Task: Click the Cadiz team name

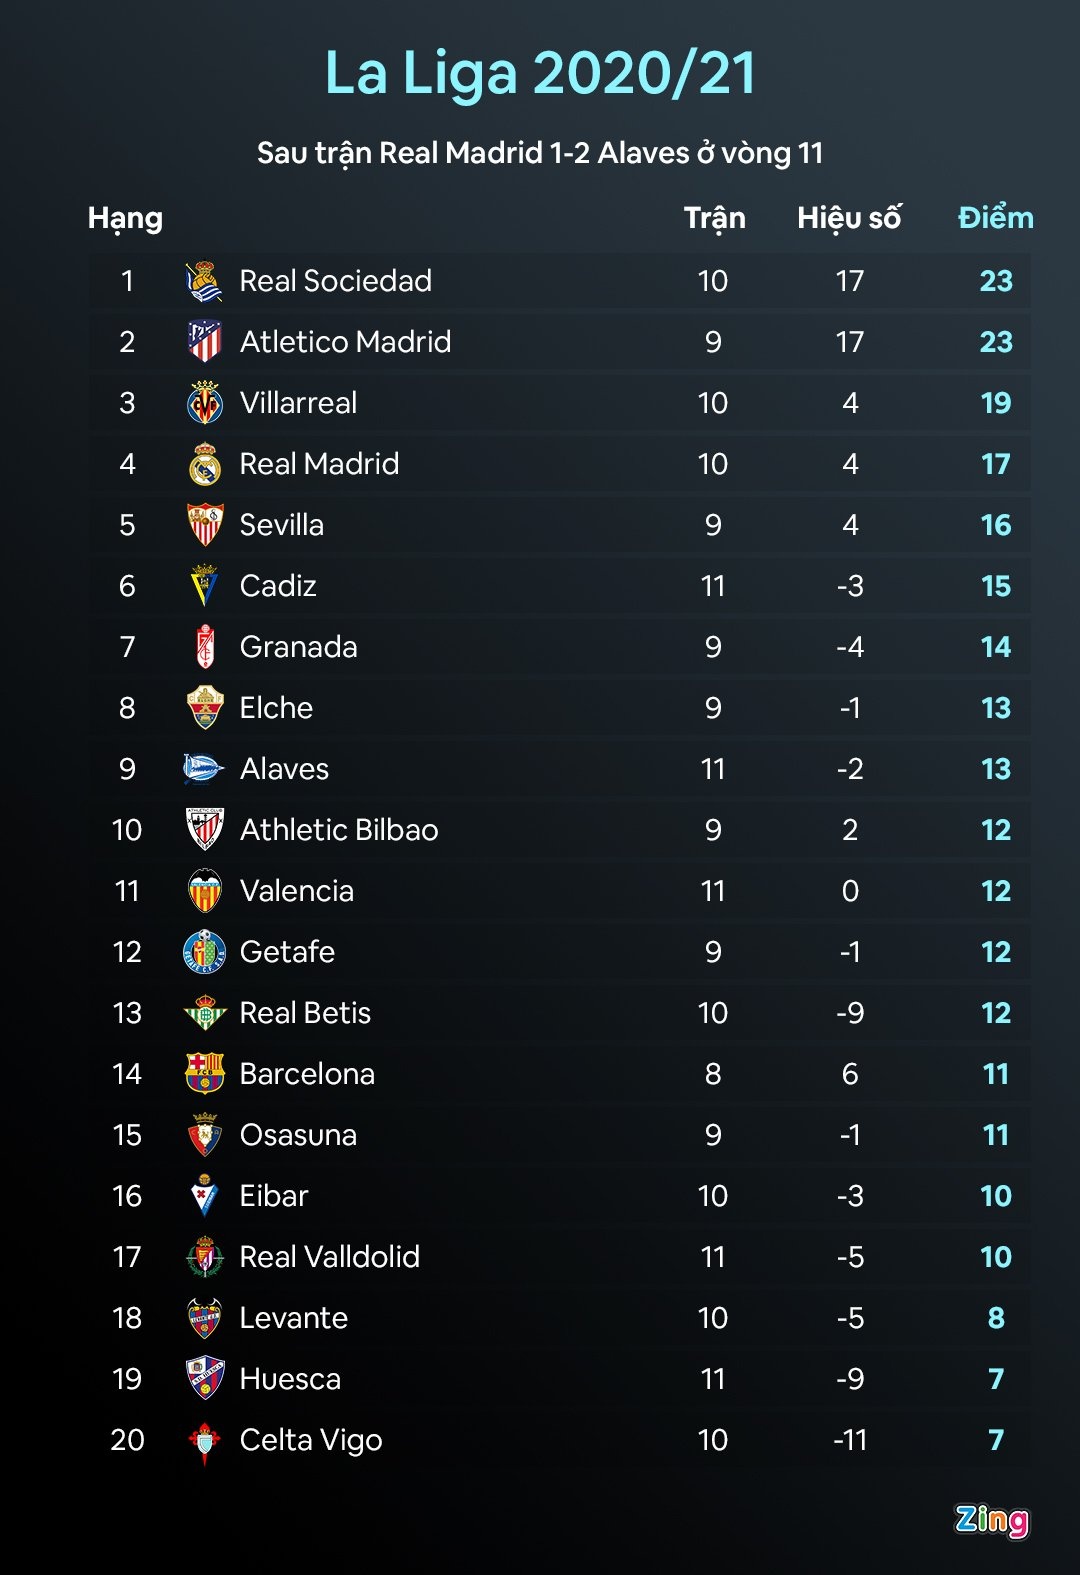Action: coord(278,586)
